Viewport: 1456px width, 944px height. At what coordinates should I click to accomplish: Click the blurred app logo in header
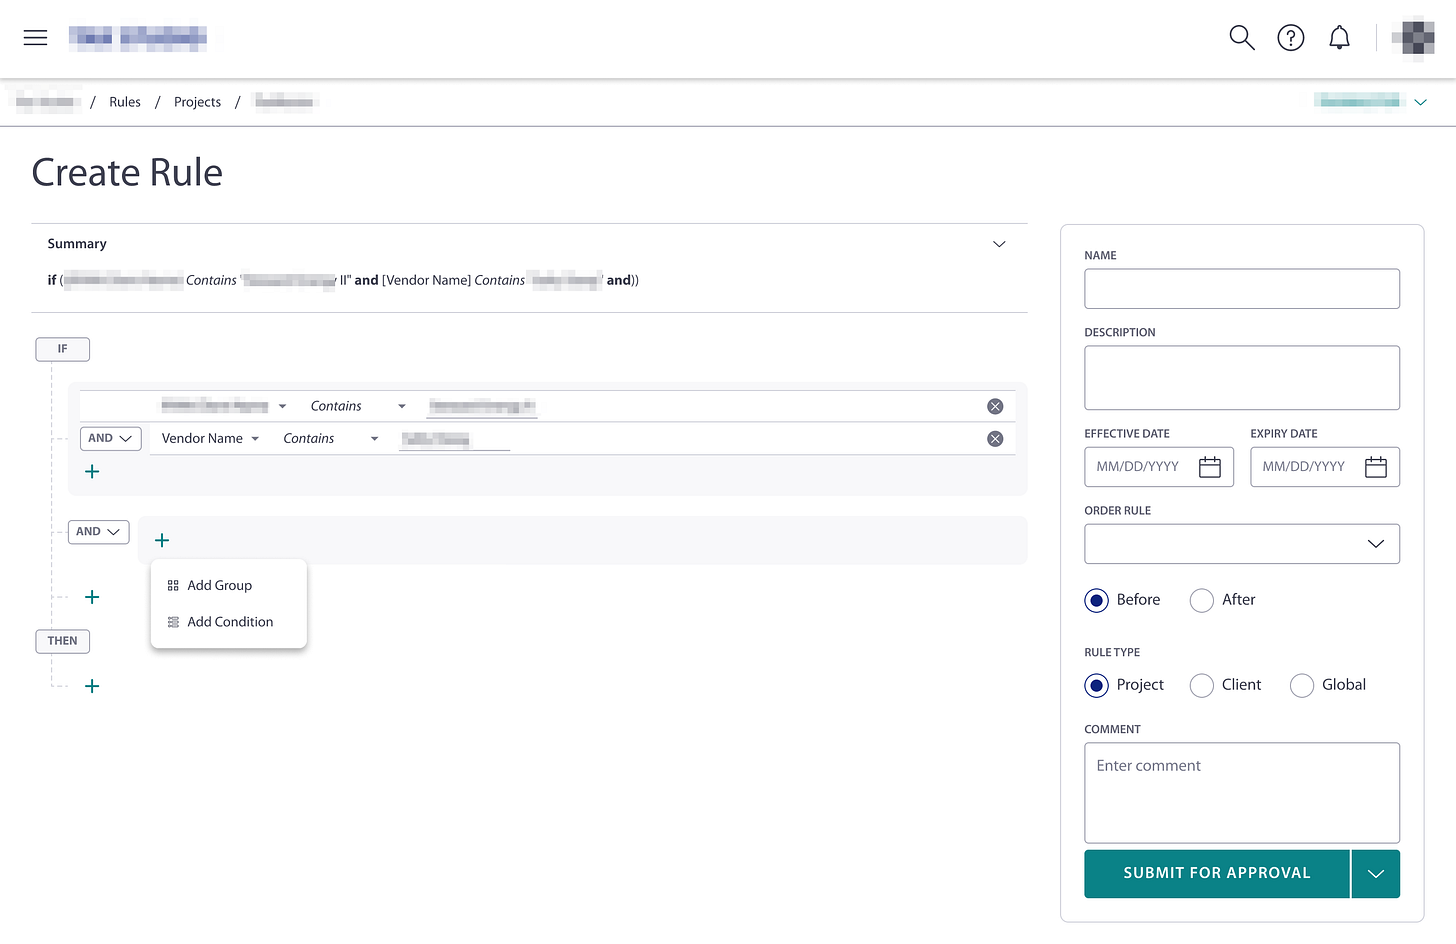(x=138, y=38)
